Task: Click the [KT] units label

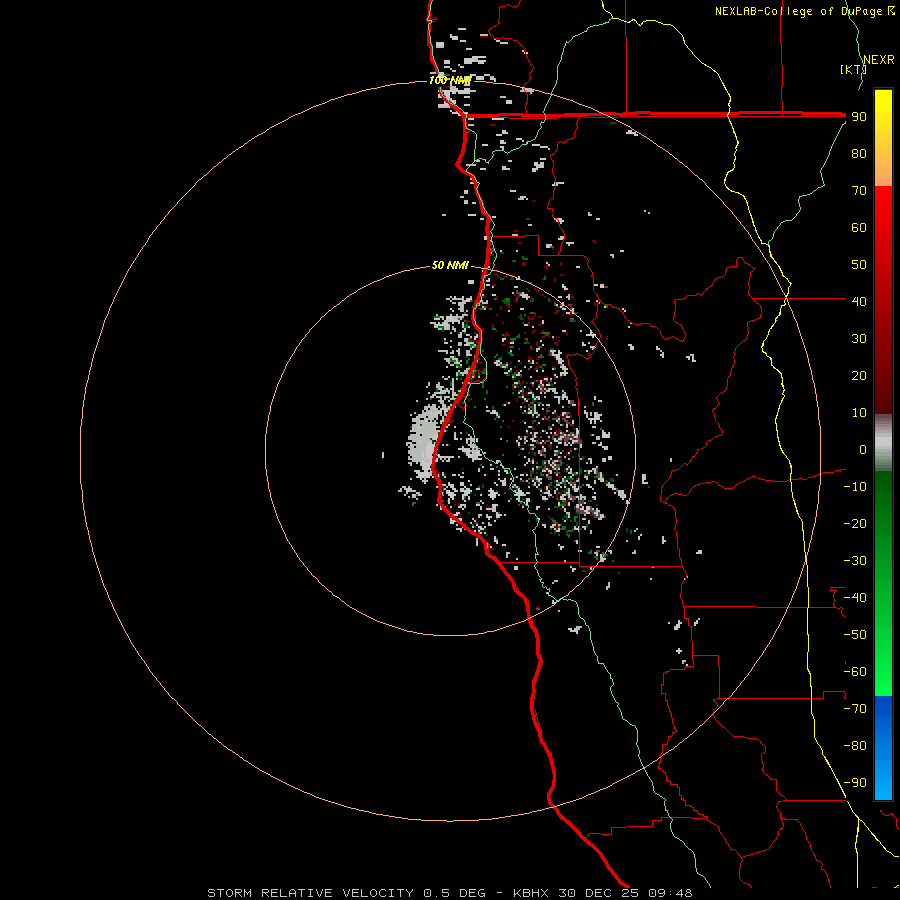Action: click(x=853, y=69)
